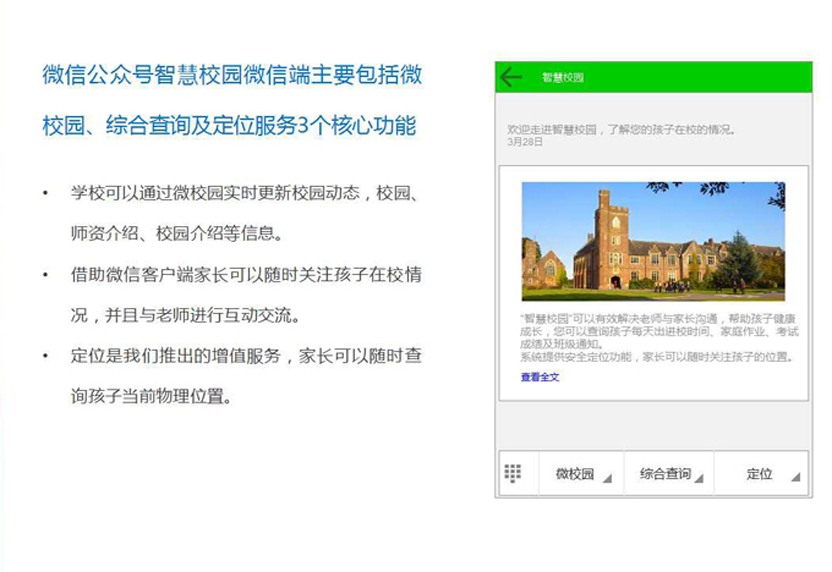Expand the triangle beside 综合查询
Image resolution: width=832 pixels, height=572 pixels.
699,478
